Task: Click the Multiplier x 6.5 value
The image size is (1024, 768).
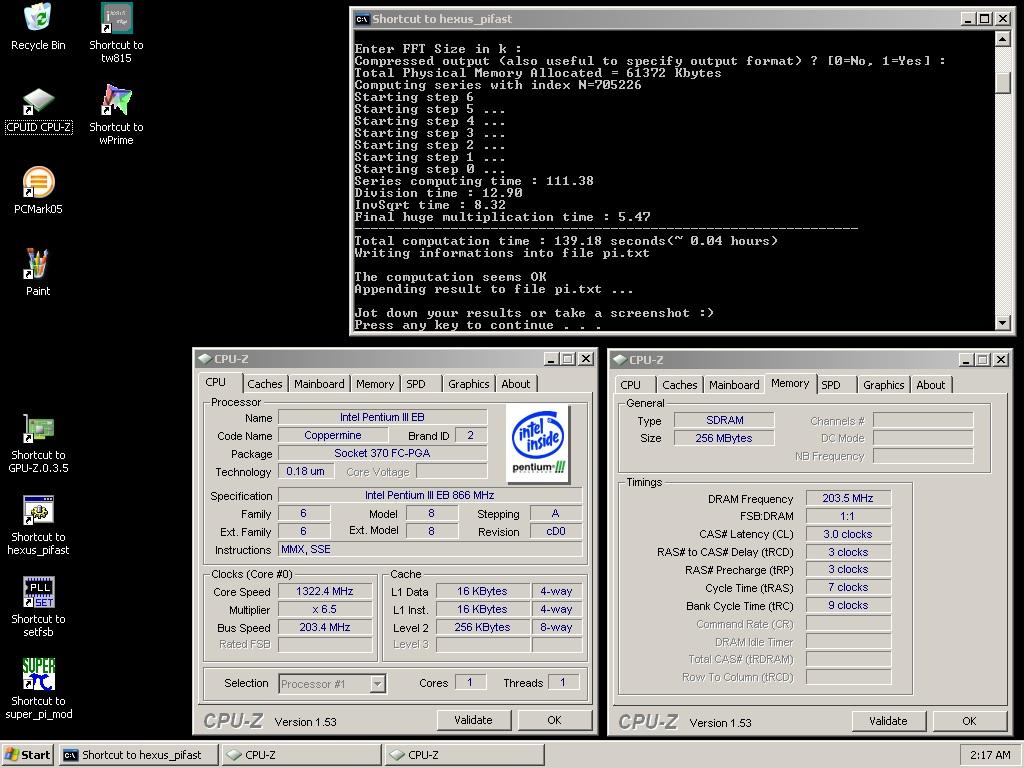Action: (x=325, y=609)
